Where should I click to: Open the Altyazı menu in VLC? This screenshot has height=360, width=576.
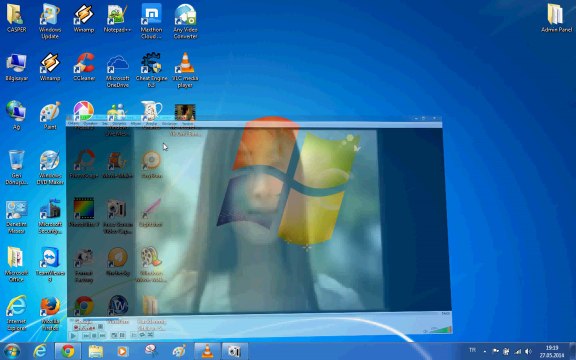pos(136,124)
